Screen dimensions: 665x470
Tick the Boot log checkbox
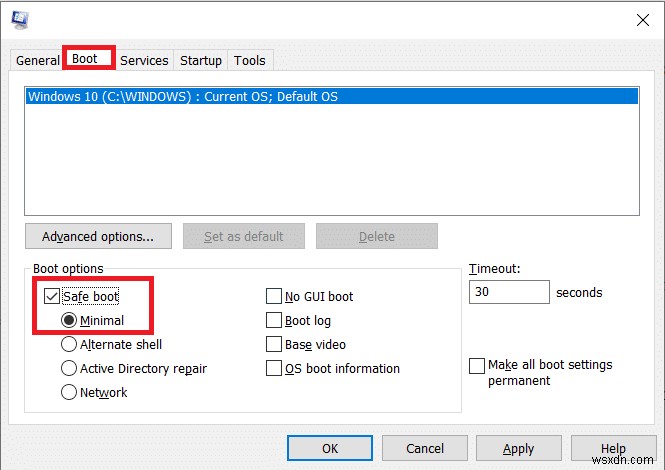click(274, 321)
